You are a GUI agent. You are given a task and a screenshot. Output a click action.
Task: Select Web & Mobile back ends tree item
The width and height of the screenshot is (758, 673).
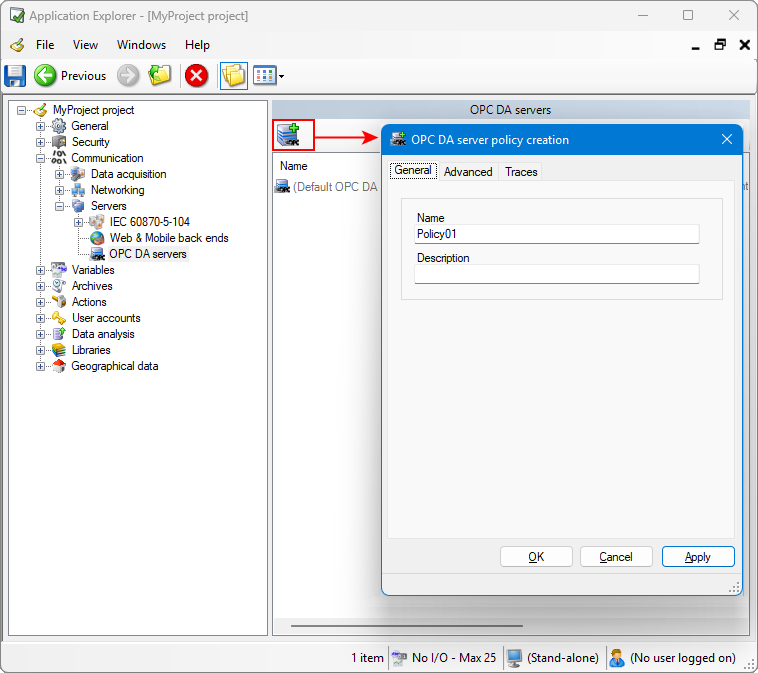click(x=168, y=238)
